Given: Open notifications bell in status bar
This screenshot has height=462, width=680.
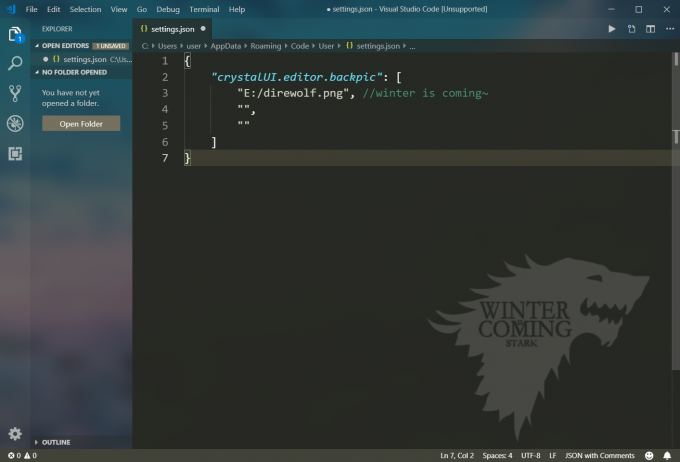Looking at the screenshot, I should [667, 455].
